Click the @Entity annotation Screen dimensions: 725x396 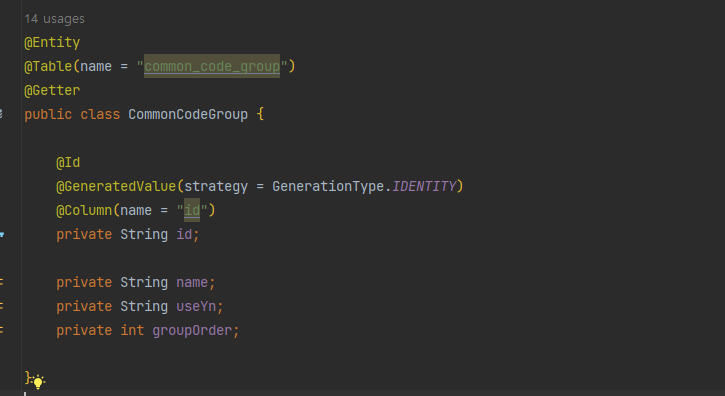pos(52,43)
